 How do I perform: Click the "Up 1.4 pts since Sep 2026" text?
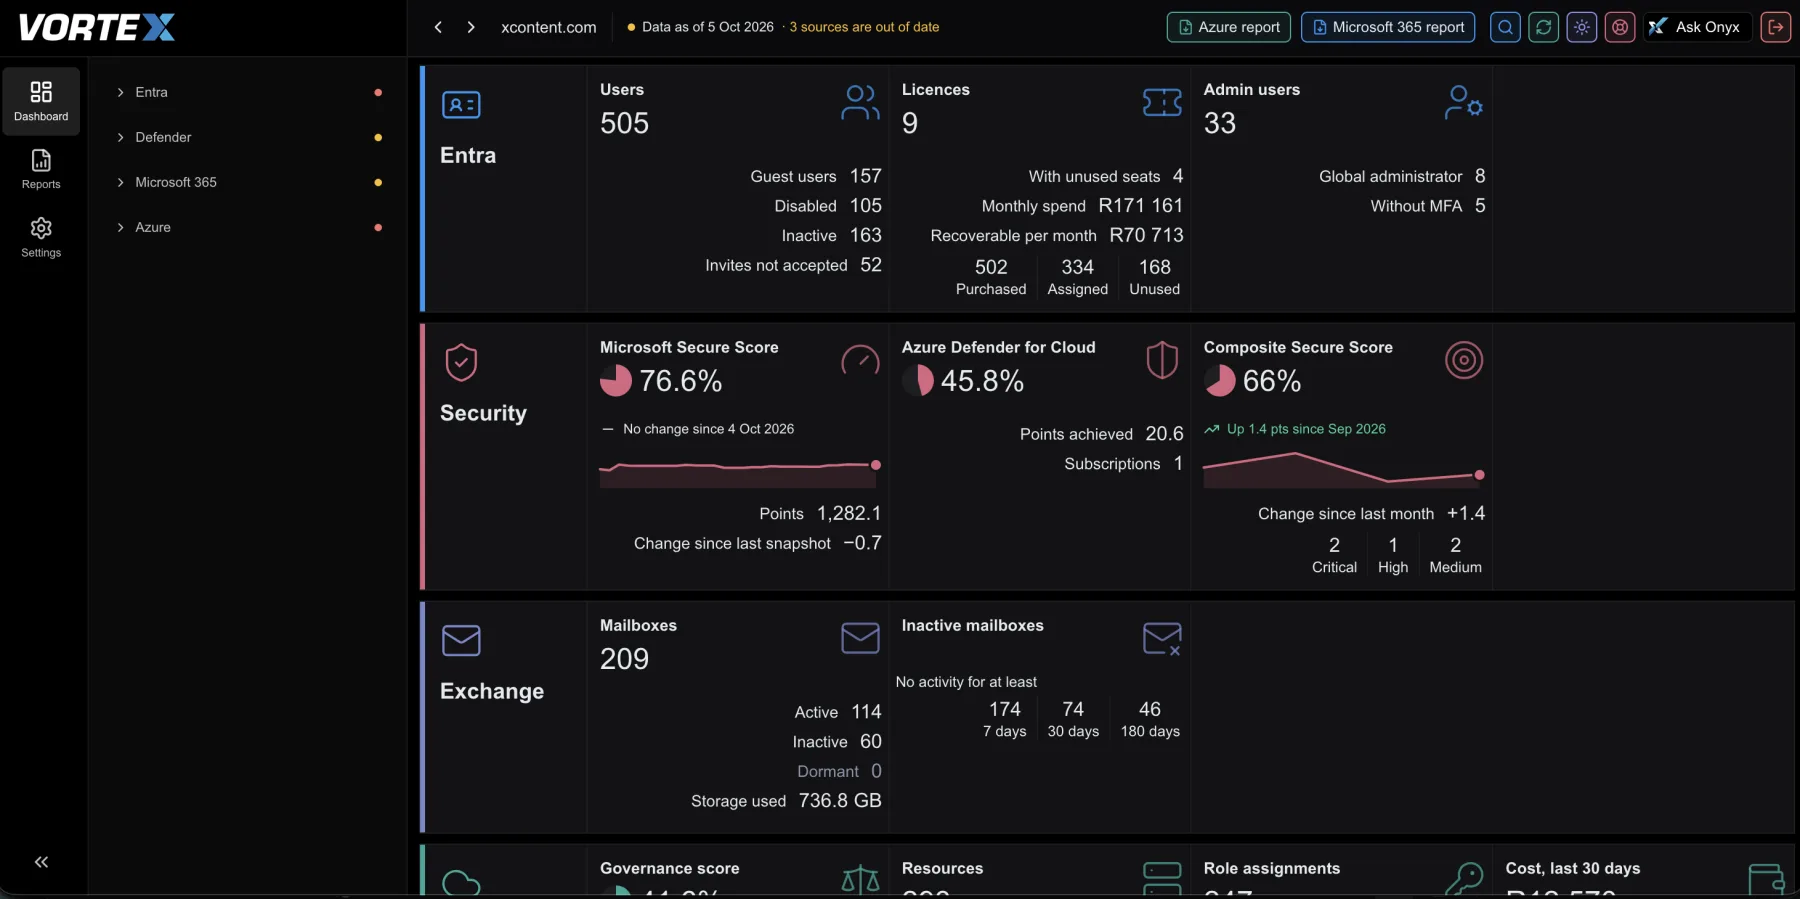coord(1306,429)
